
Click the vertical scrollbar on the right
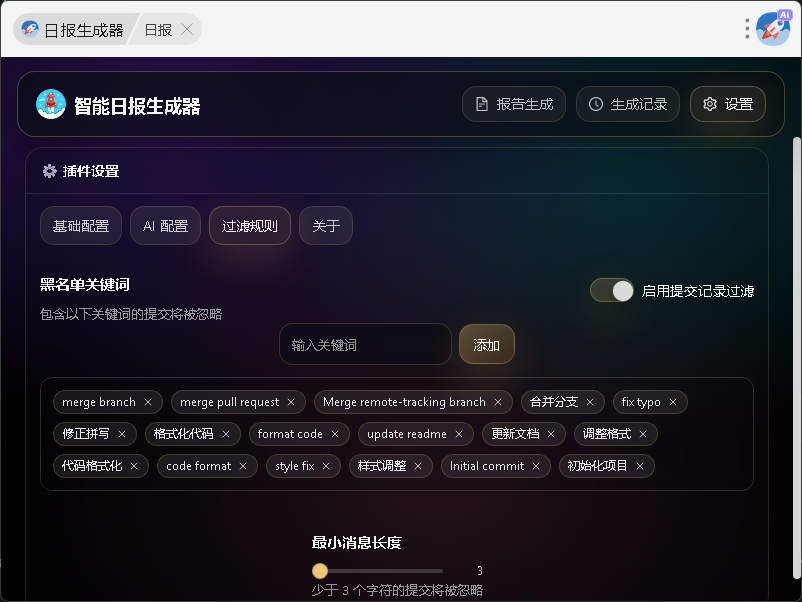pyautogui.click(x=796, y=358)
